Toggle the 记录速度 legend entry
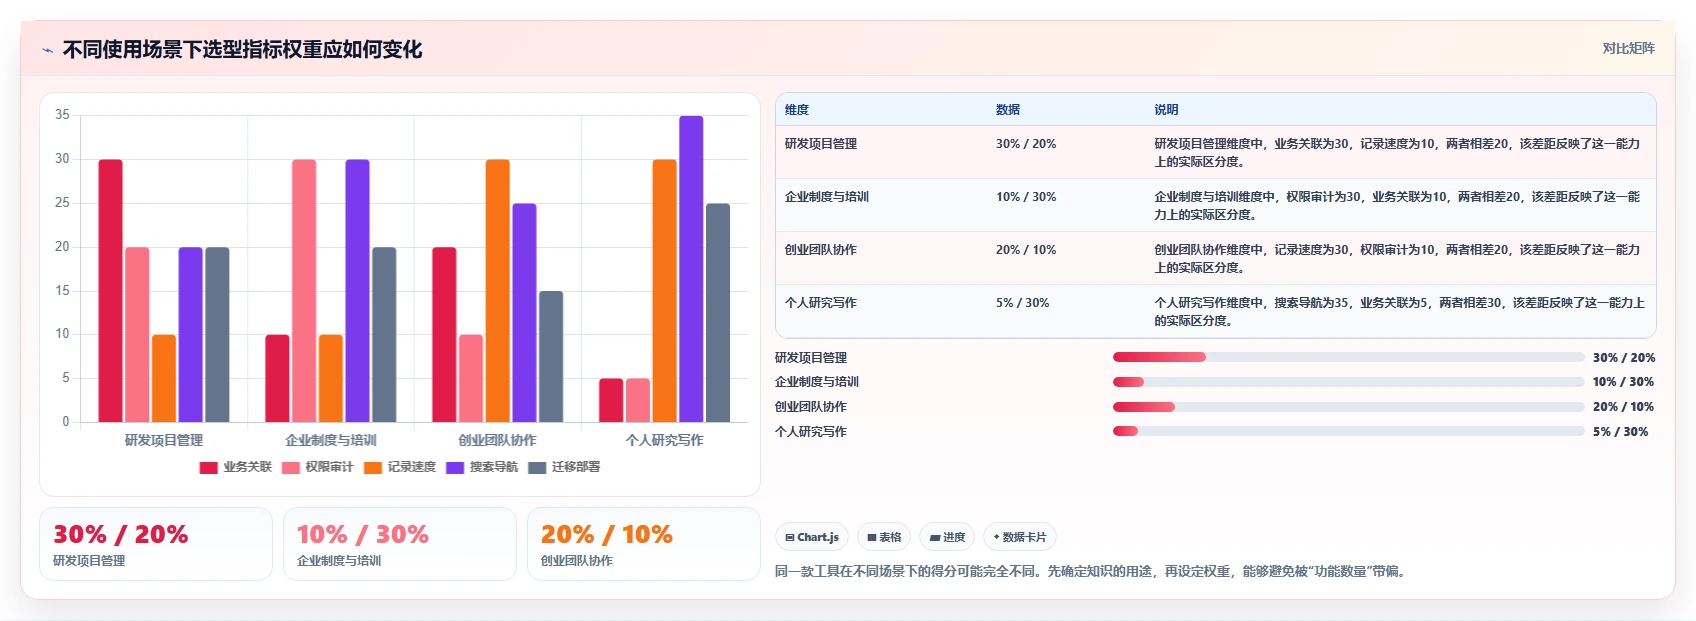The width and height of the screenshot is (1696, 621). 400,467
